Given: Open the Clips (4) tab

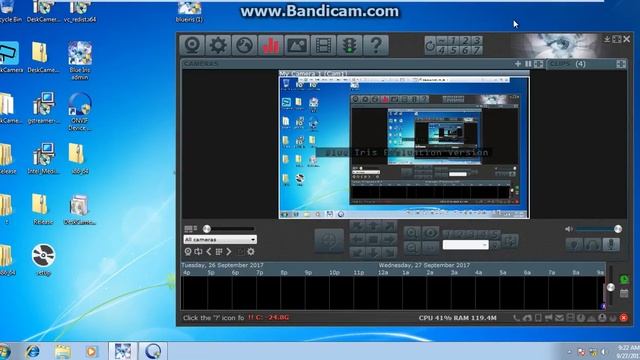Looking at the screenshot, I should point(567,64).
